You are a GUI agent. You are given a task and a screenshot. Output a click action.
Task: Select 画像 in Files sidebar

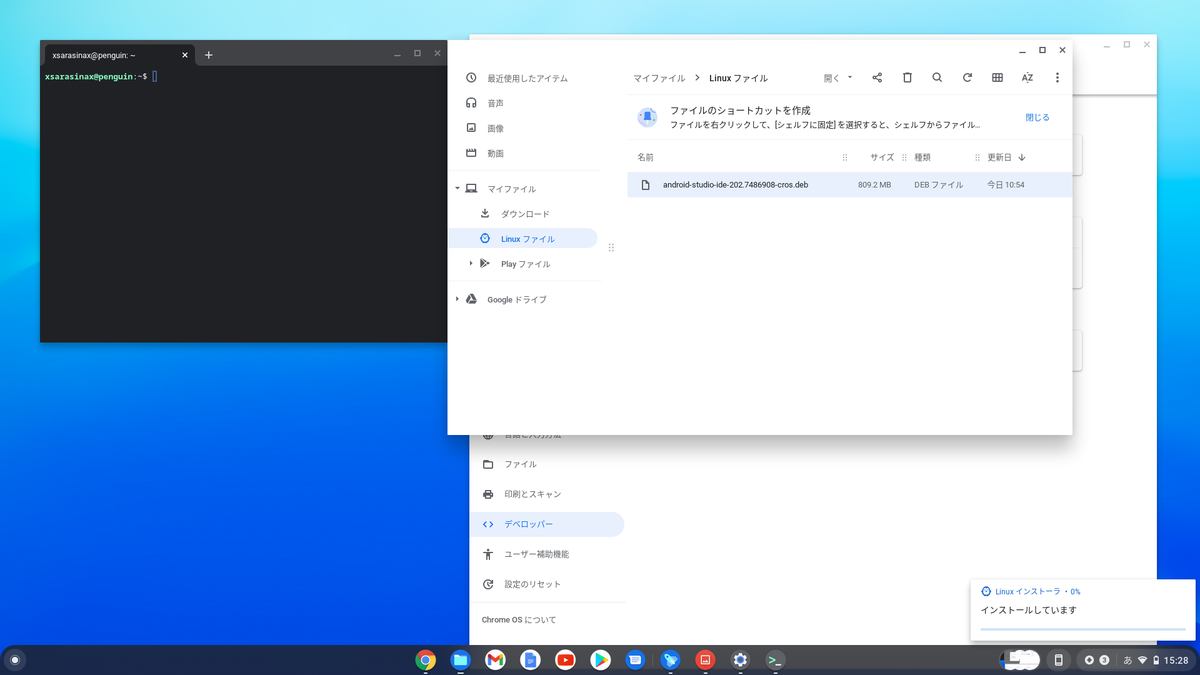click(495, 128)
